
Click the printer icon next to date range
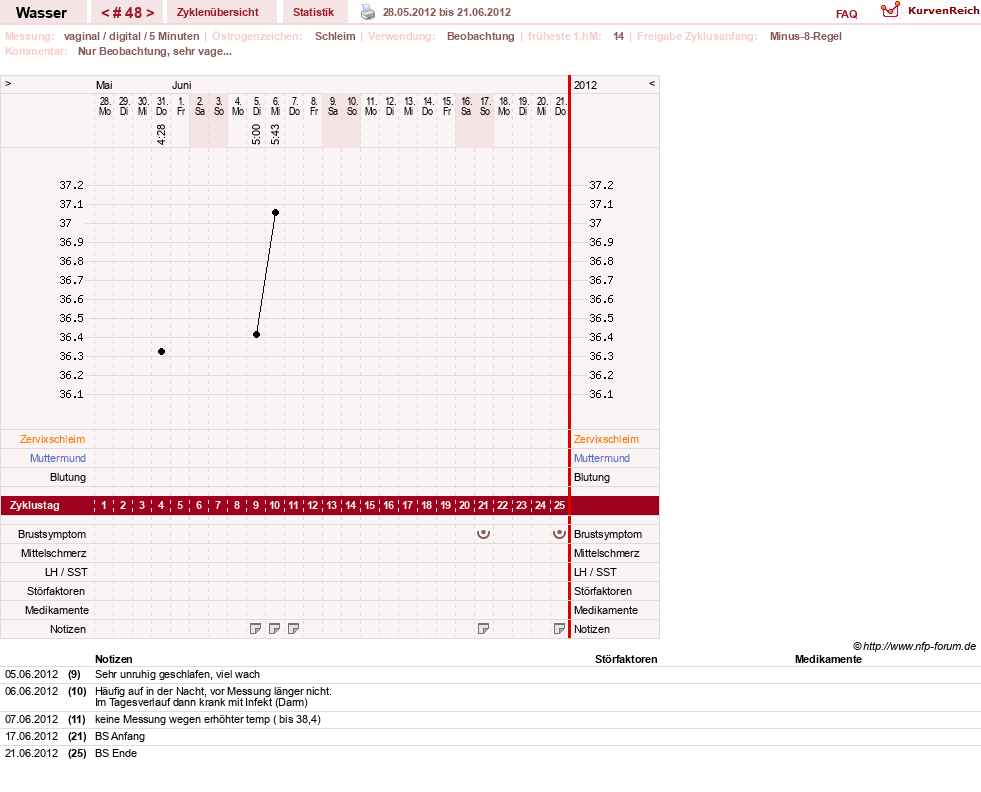click(368, 12)
